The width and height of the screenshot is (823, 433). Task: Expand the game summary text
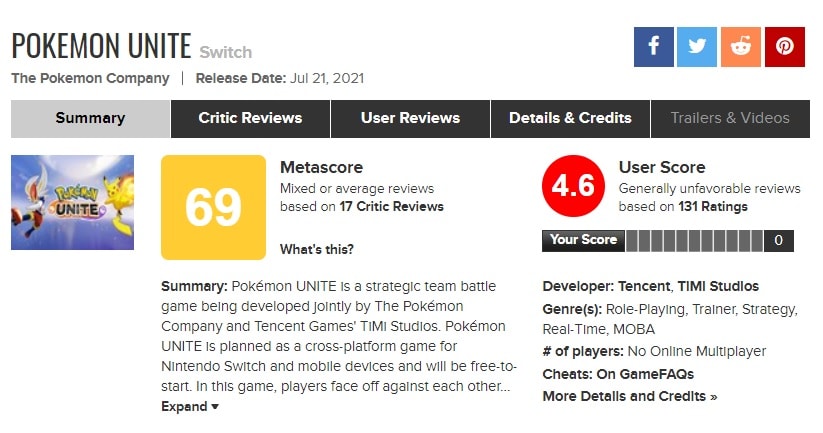pyautogui.click(x=190, y=407)
